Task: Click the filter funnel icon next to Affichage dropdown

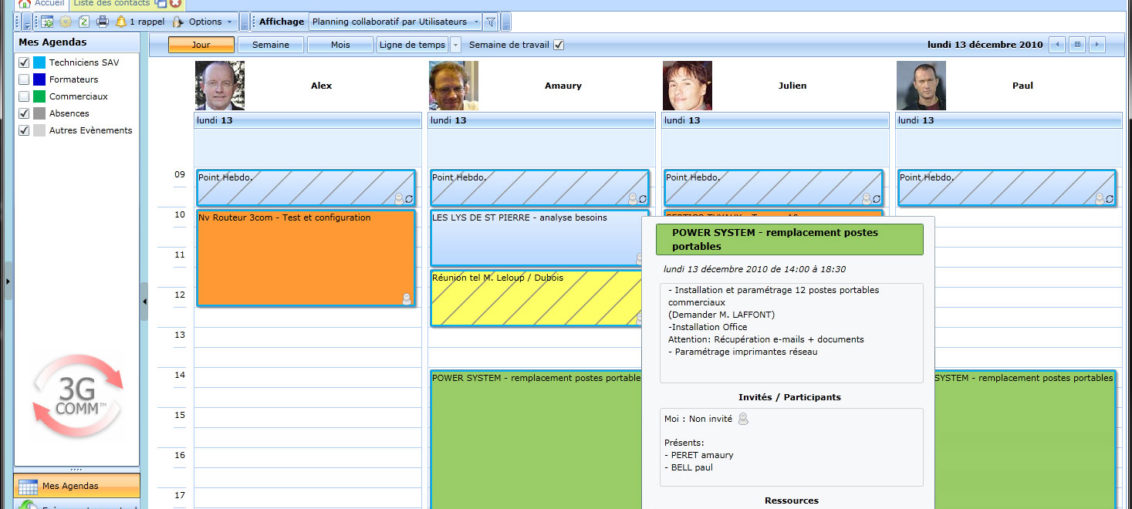Action: 491,22
